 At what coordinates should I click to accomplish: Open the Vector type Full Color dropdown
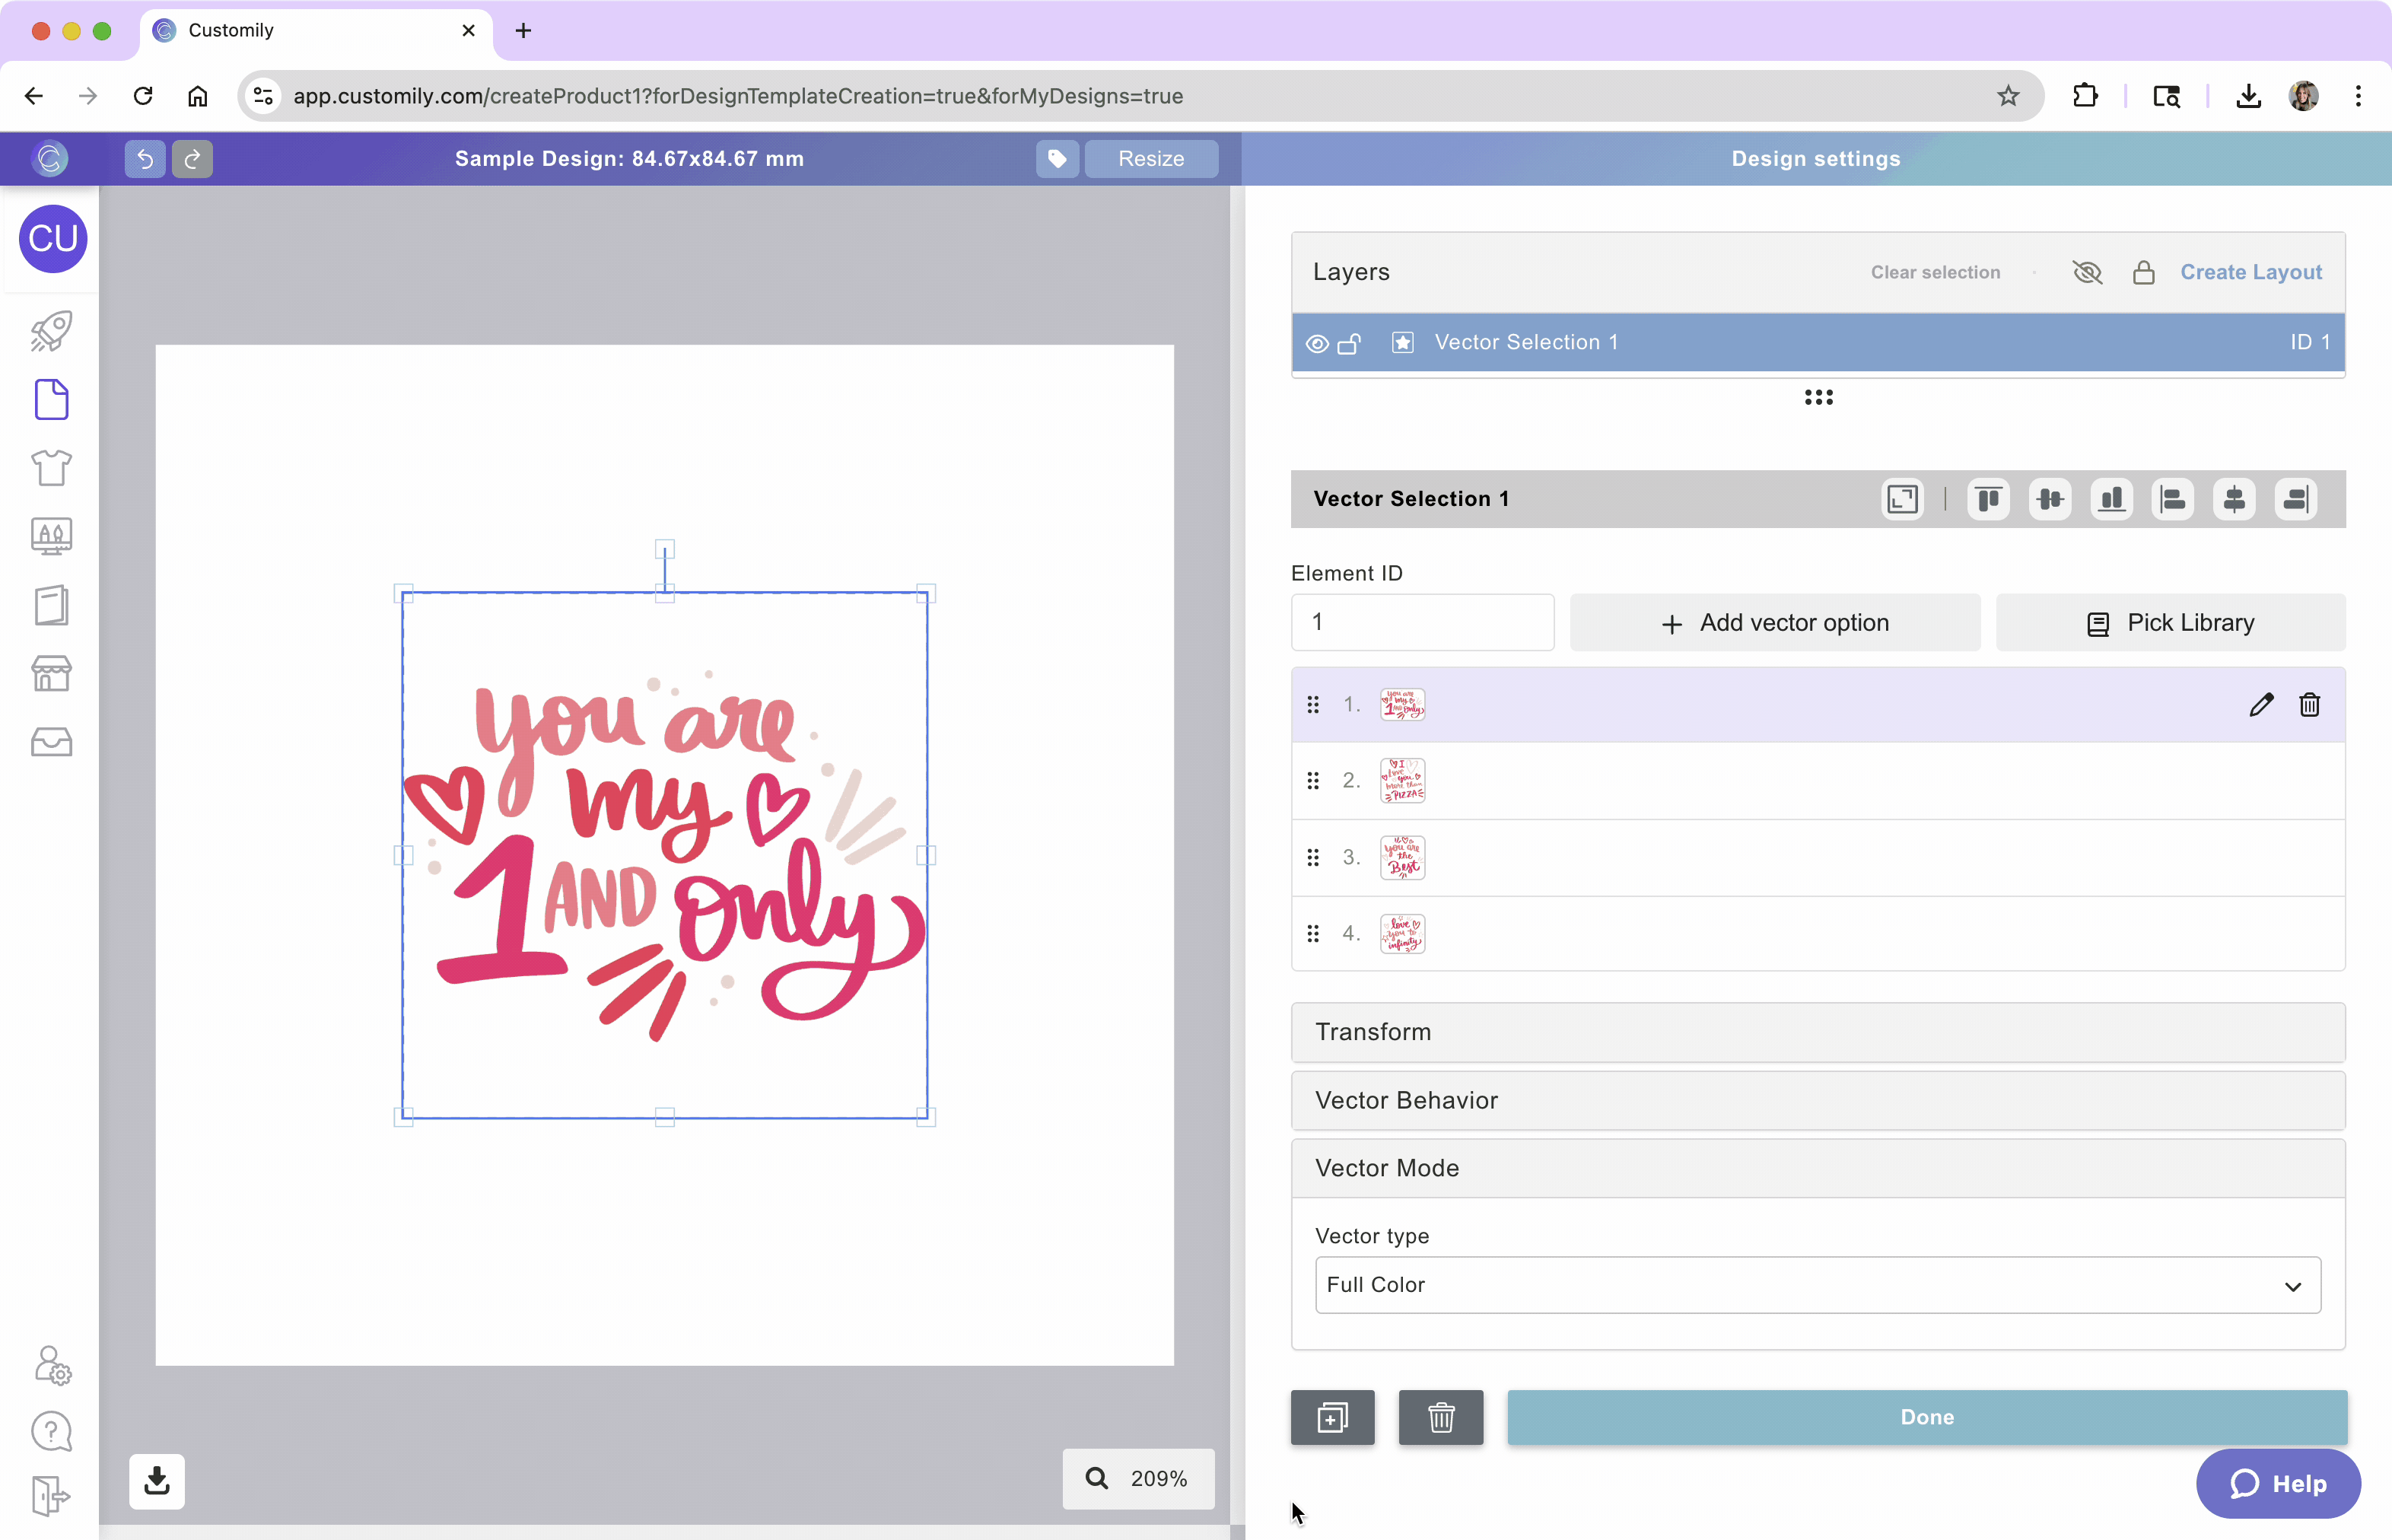tap(1817, 1285)
